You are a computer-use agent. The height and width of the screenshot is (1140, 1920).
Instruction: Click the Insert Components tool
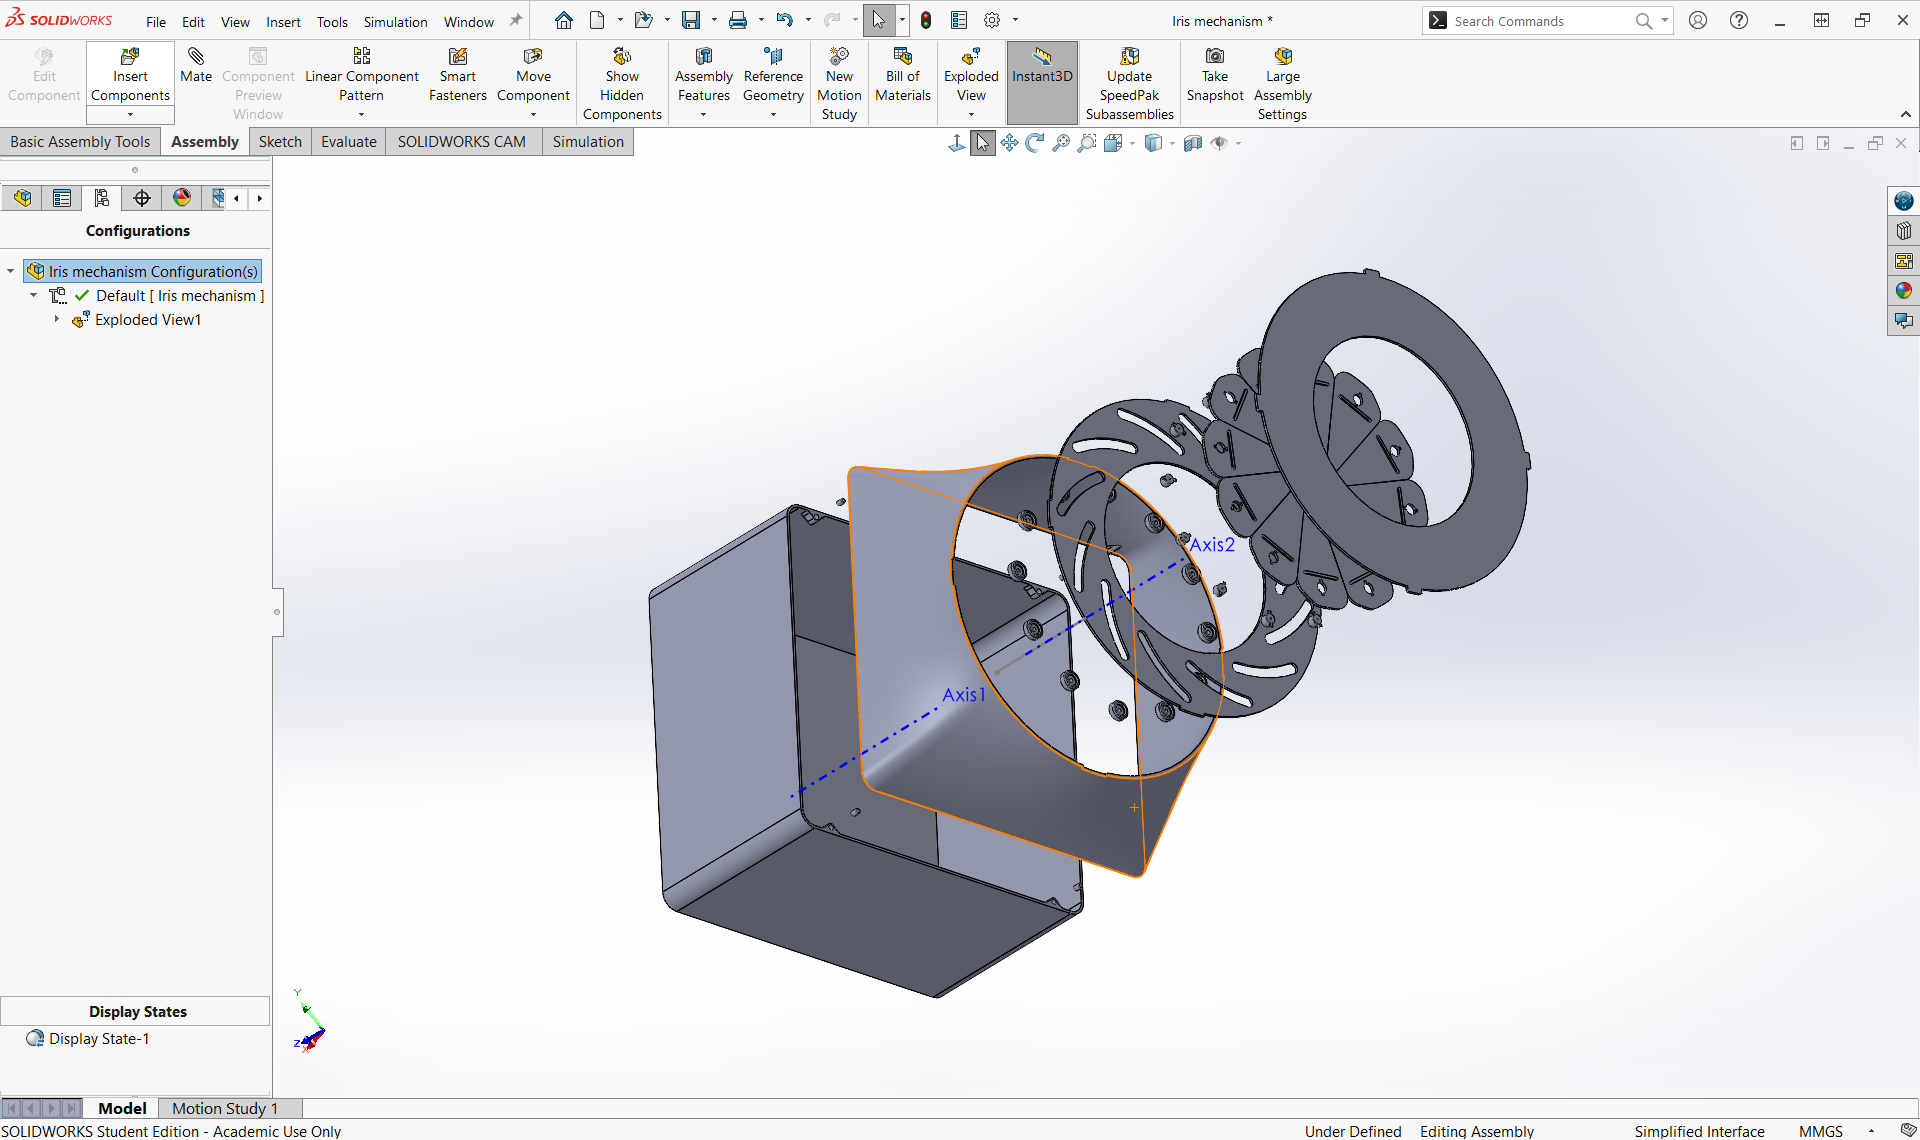pos(130,75)
